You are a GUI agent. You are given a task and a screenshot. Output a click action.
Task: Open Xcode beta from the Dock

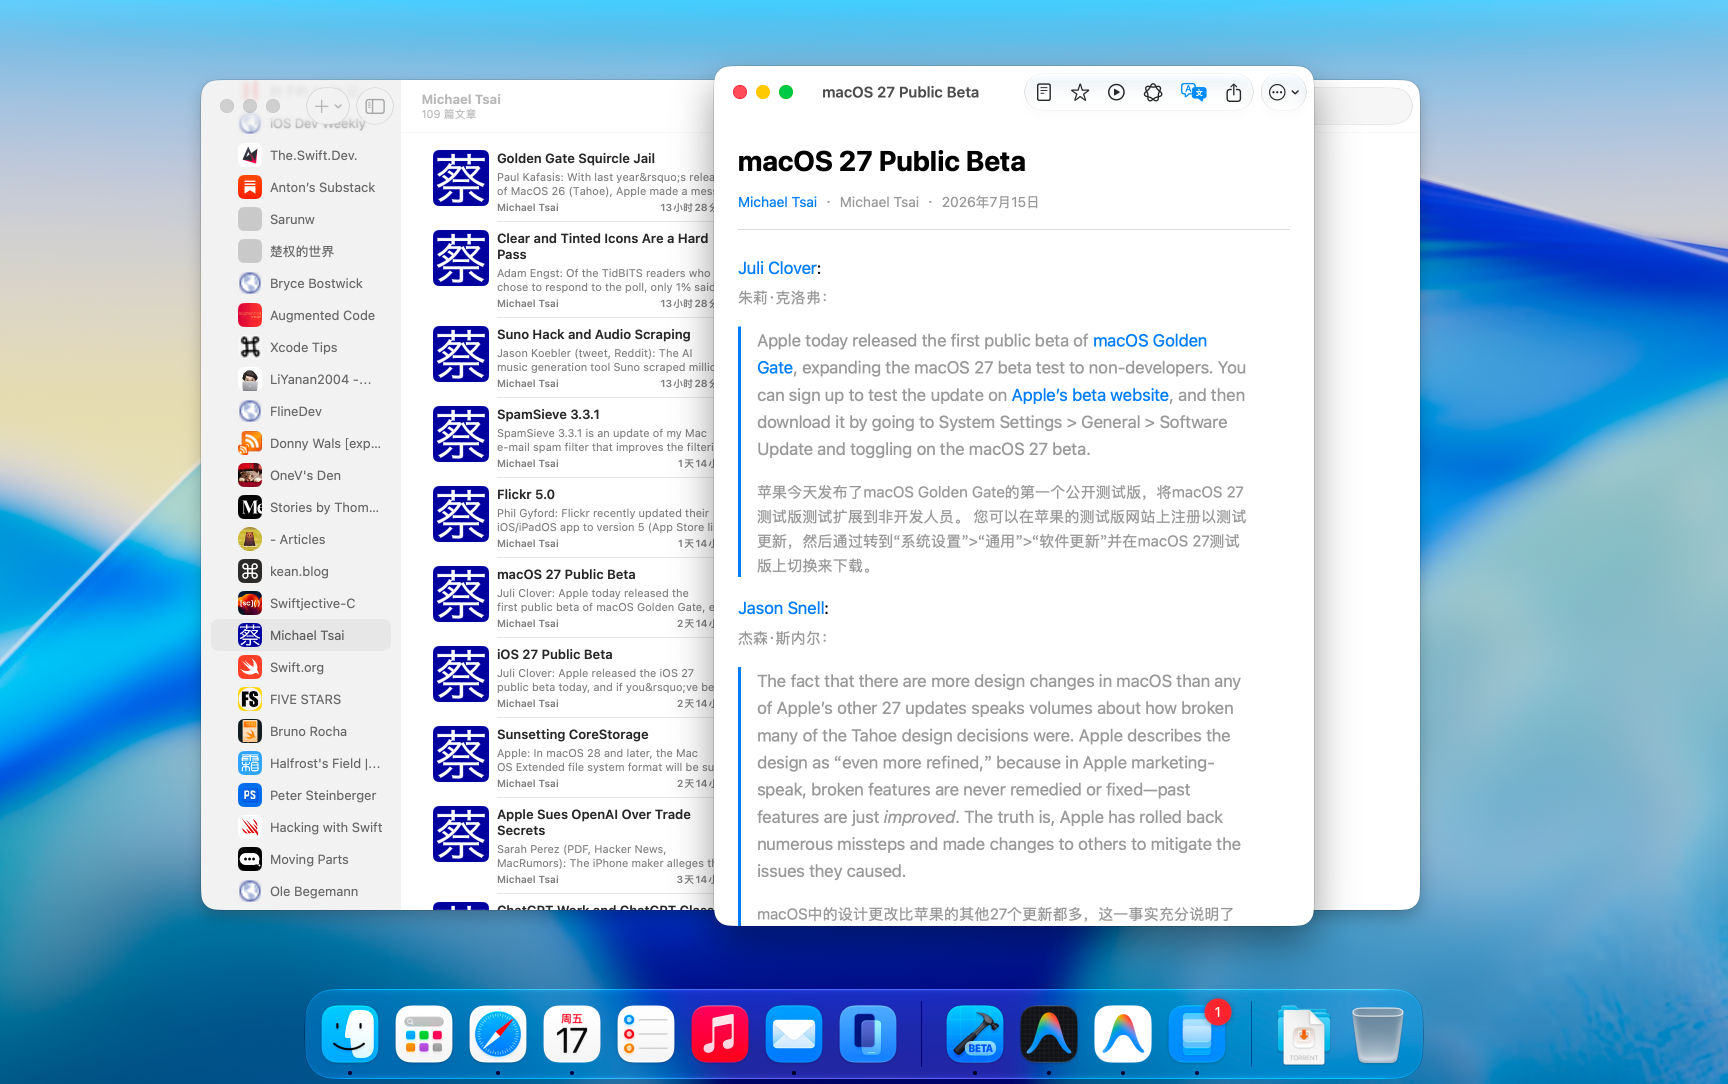[975, 1034]
